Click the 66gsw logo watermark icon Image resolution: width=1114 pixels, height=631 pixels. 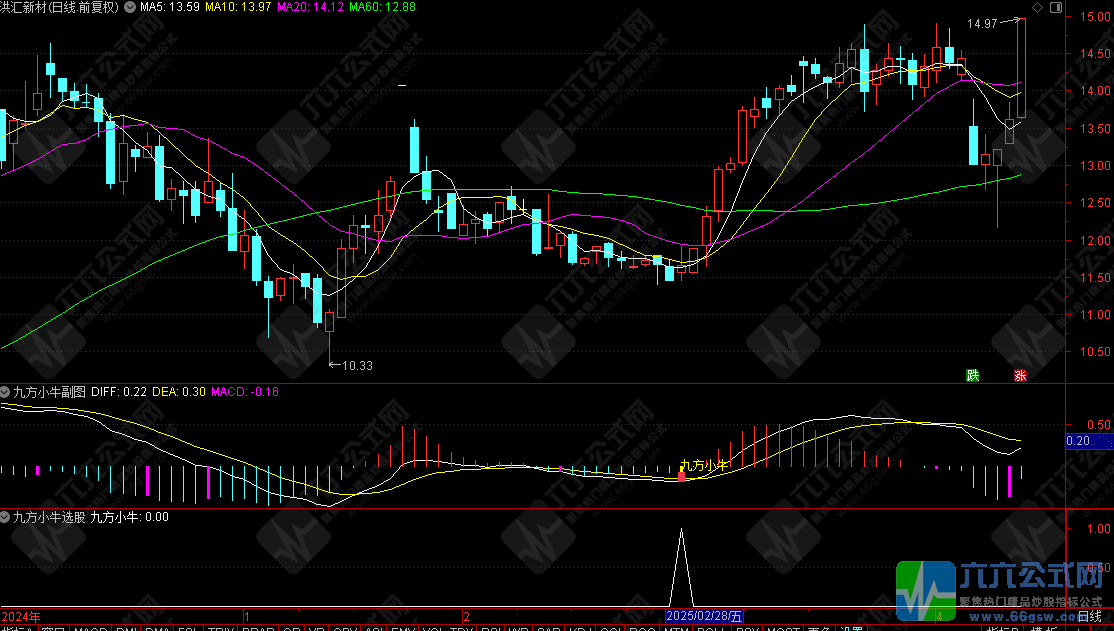click(926, 591)
